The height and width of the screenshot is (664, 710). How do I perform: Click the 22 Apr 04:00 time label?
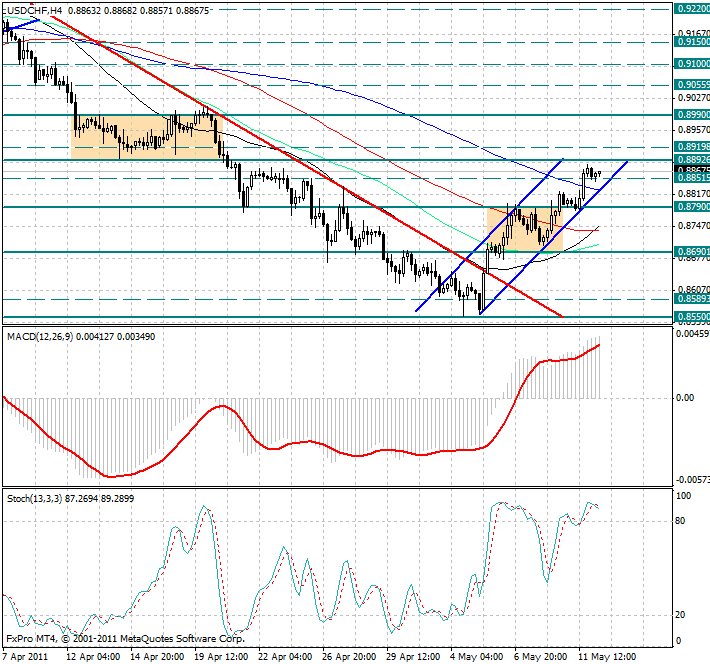285,656
